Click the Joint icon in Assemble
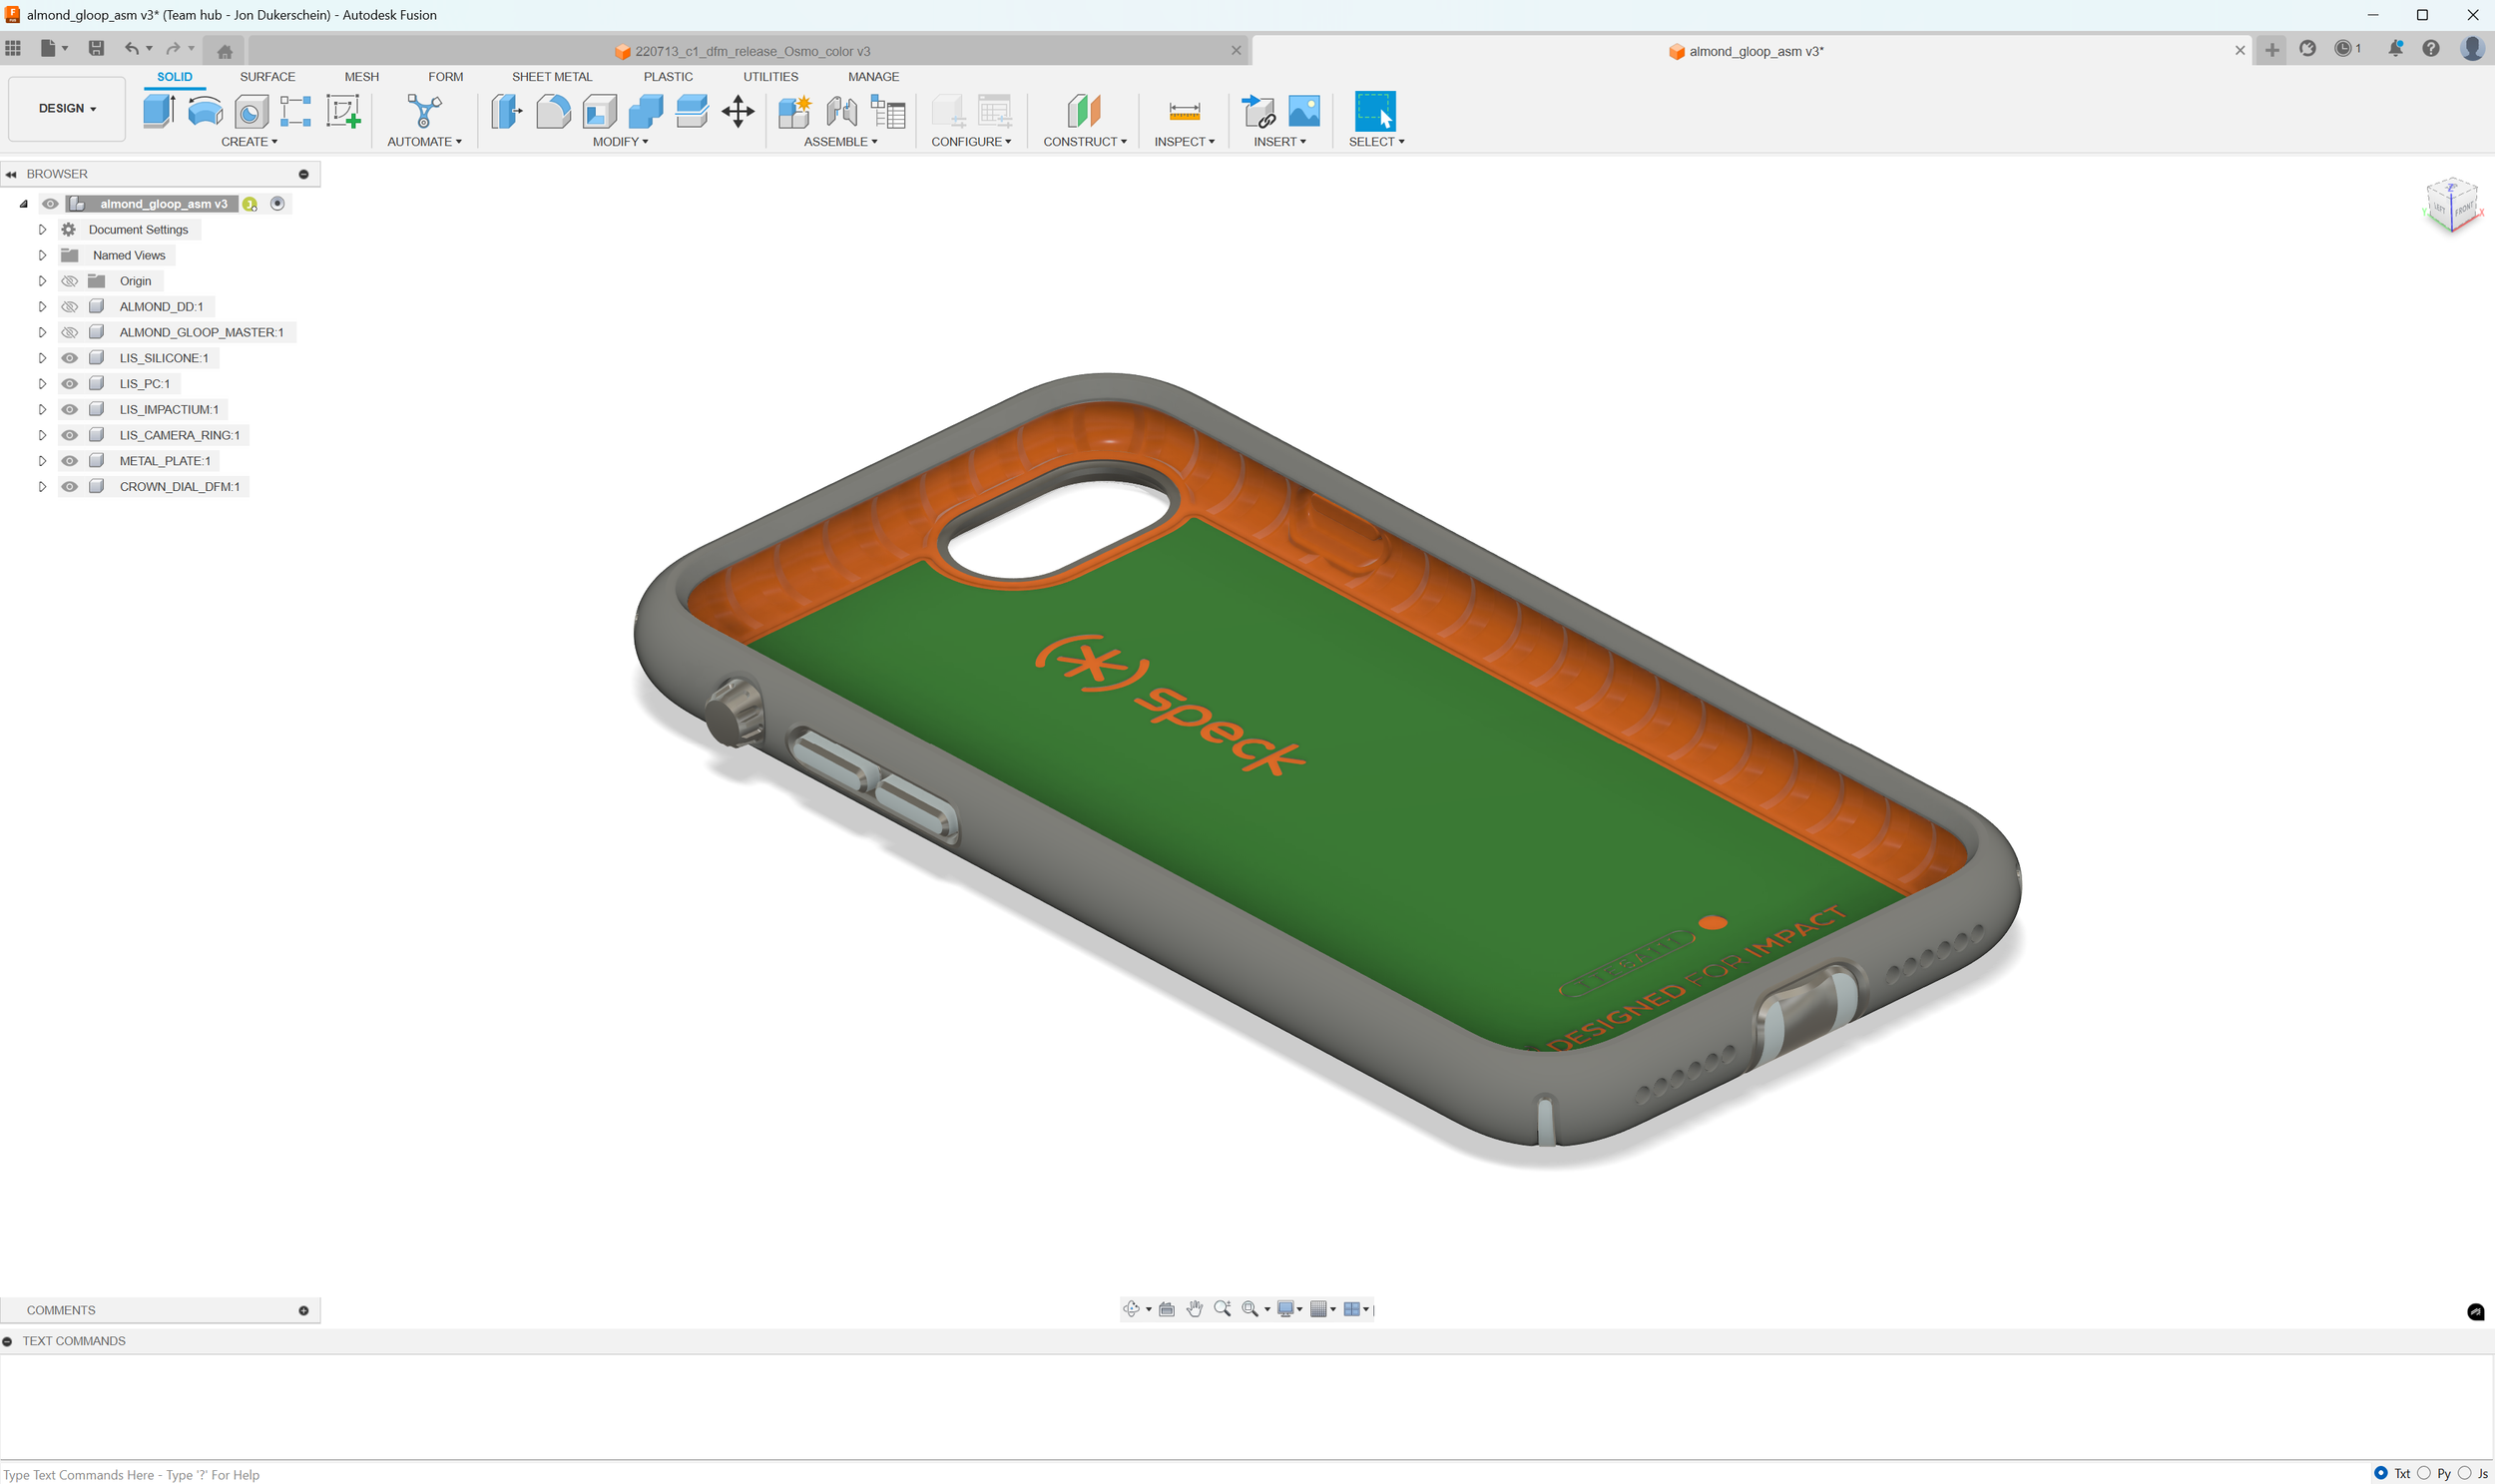The height and width of the screenshot is (1484, 2495). coord(841,110)
